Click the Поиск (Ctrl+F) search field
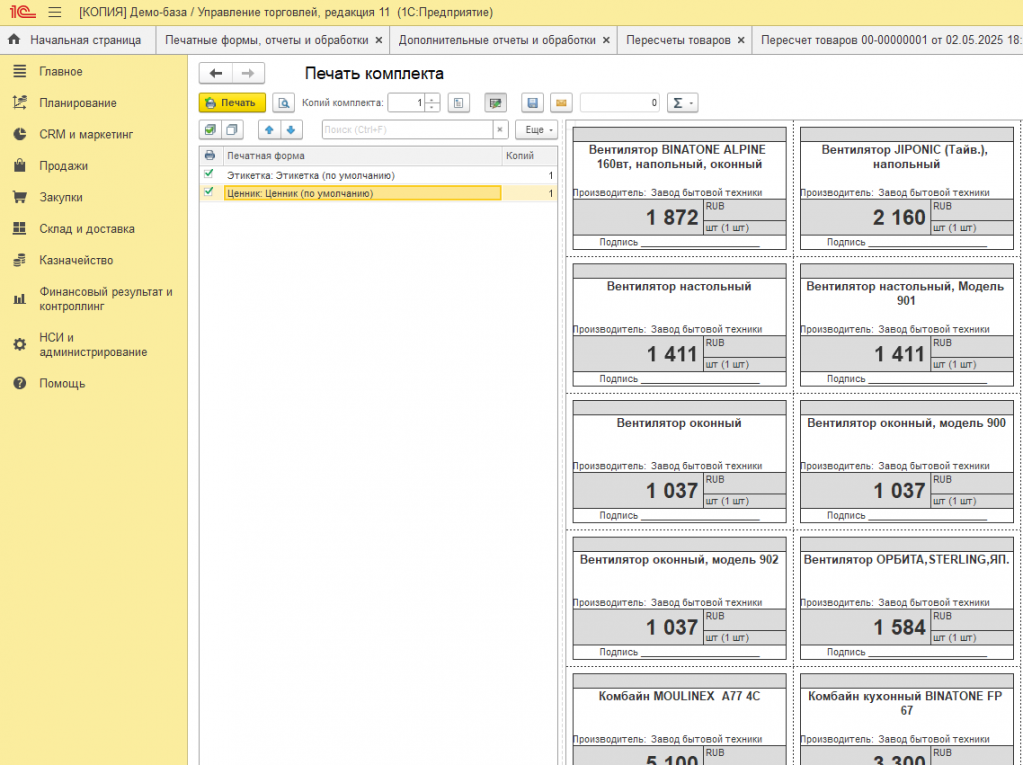Screen dimensions: 1023x765 [x=407, y=130]
